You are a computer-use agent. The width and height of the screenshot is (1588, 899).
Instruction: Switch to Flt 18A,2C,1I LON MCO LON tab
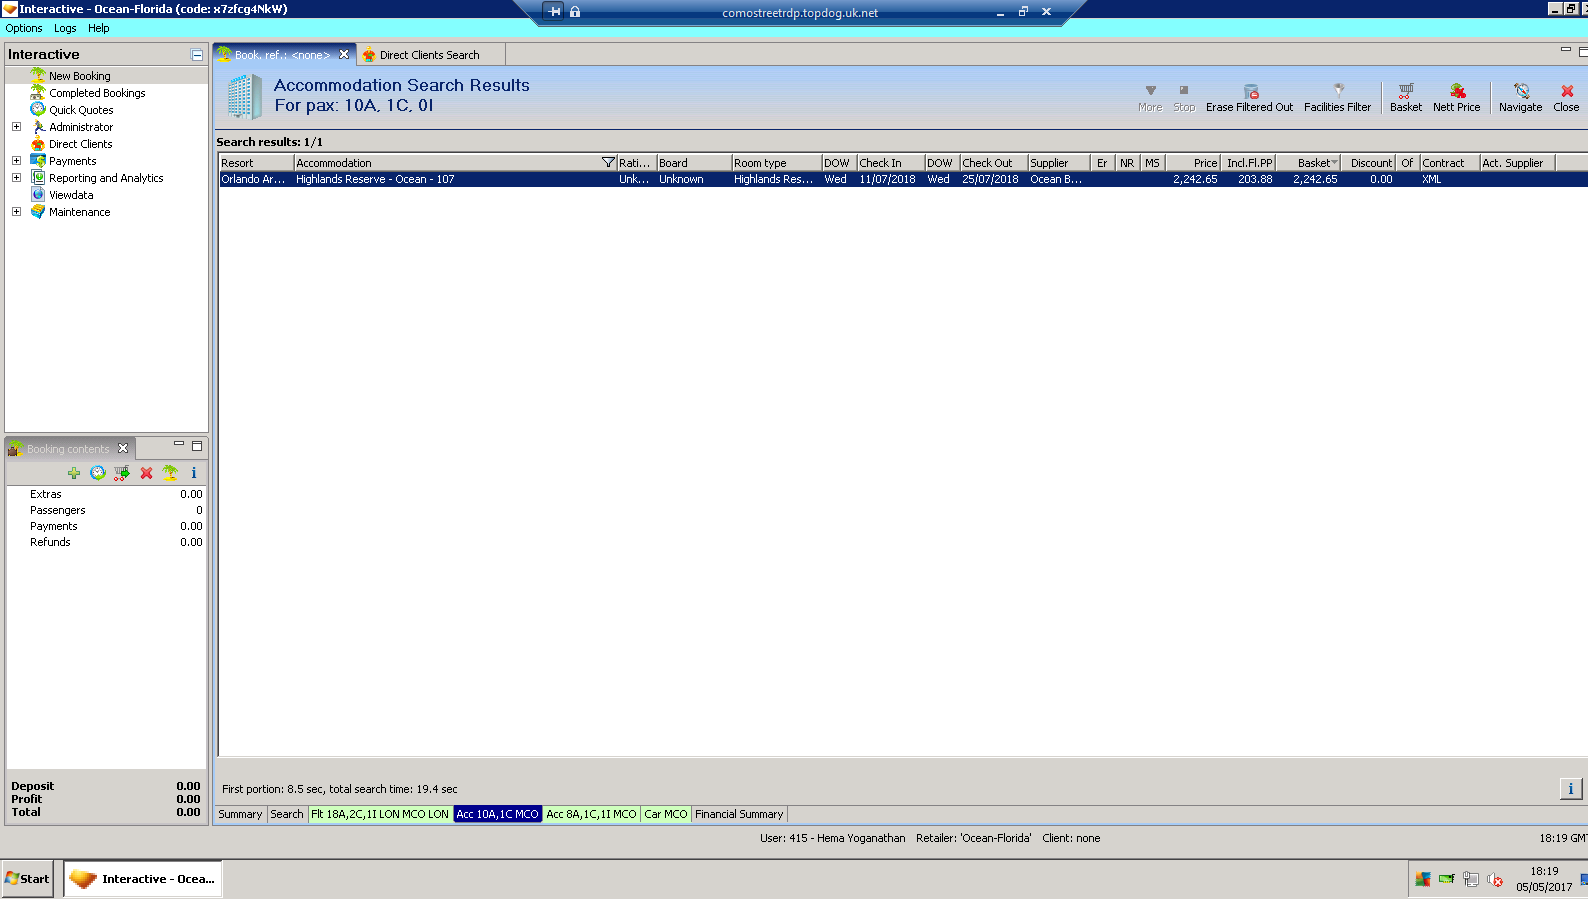pos(380,814)
